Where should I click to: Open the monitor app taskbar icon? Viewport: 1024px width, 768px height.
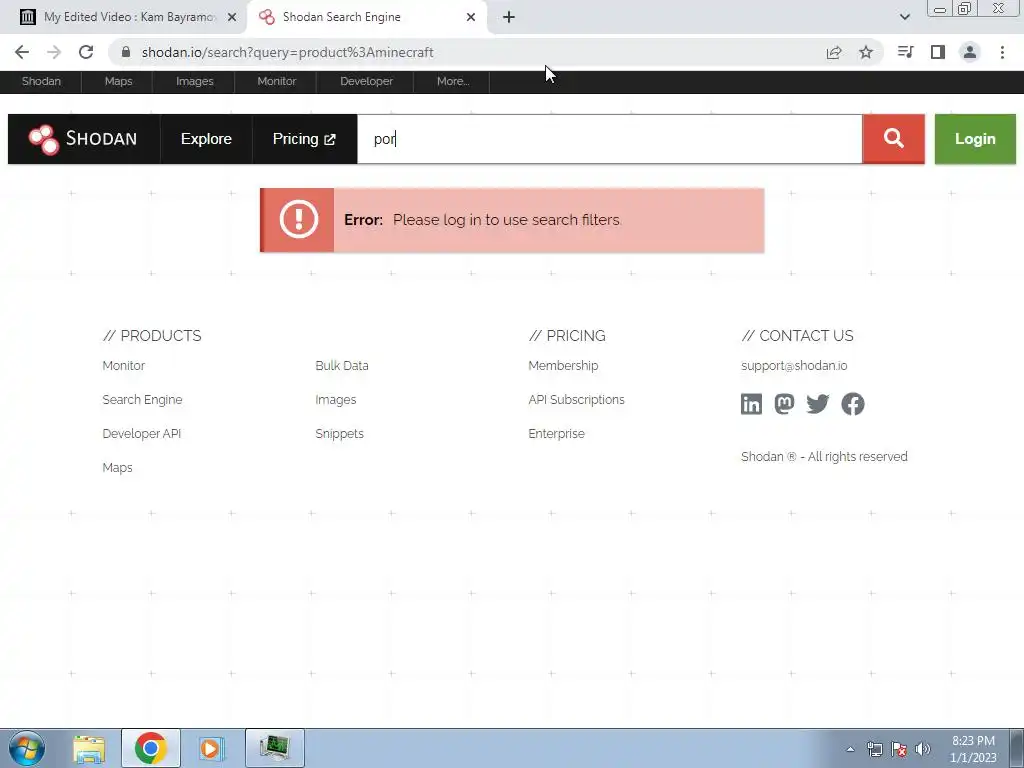point(275,748)
